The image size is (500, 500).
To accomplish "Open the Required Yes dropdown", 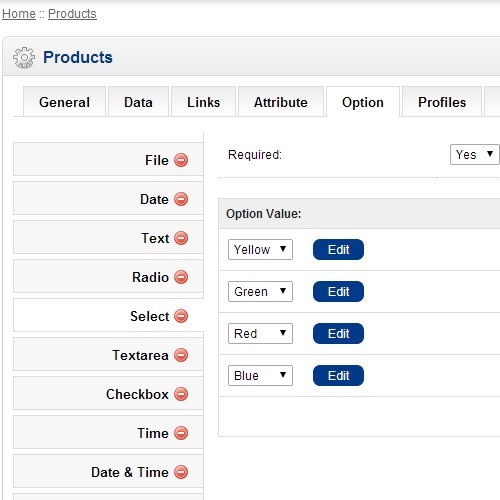I will point(474,154).
